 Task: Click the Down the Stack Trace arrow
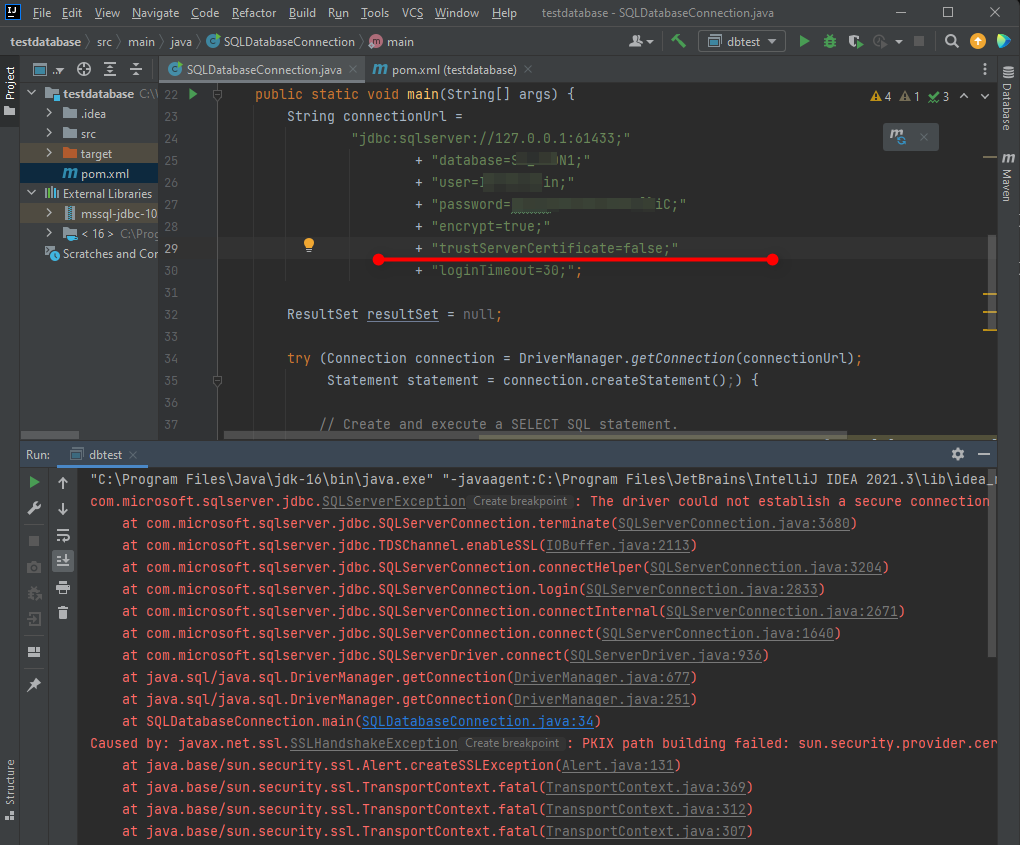63,509
